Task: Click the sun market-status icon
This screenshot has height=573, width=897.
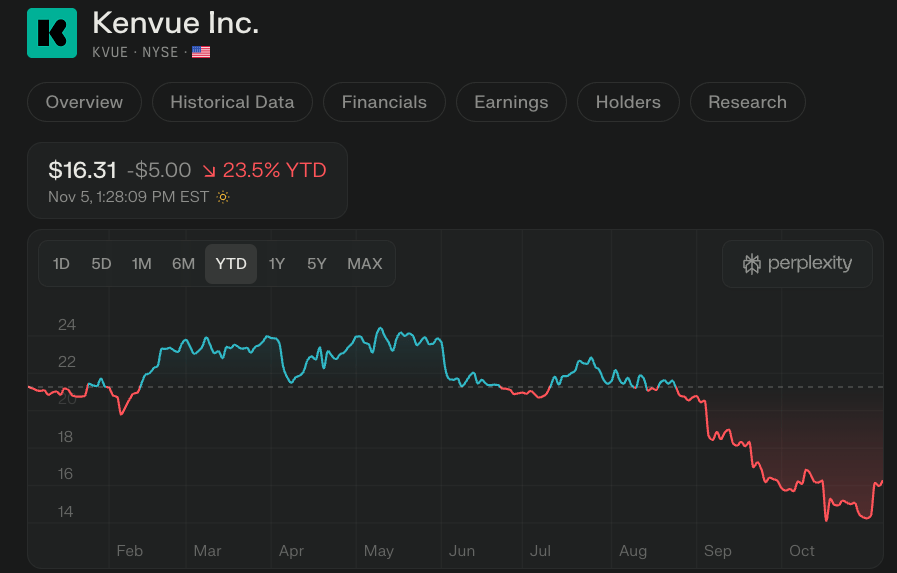Action: coord(223,197)
